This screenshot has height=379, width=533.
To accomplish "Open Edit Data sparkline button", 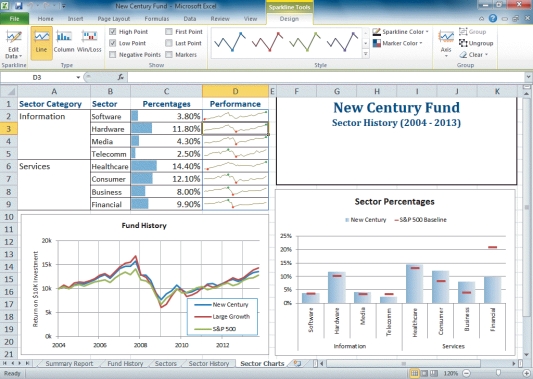I will coord(13,45).
